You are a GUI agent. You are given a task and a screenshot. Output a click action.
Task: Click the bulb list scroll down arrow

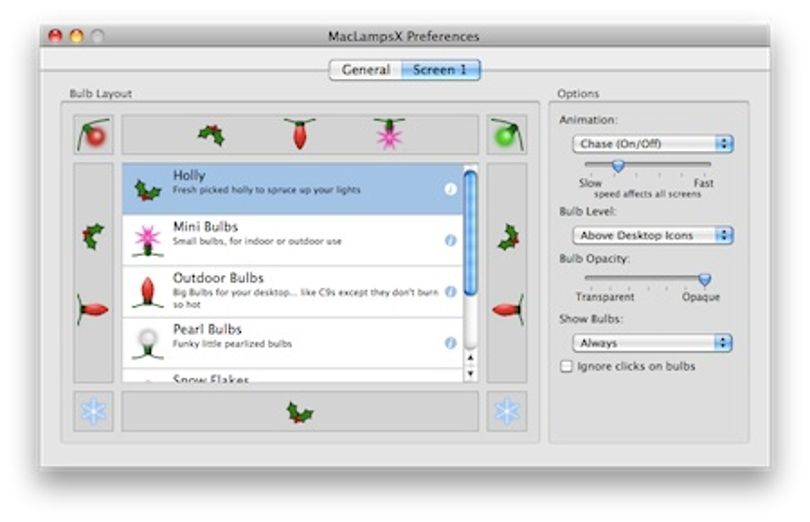point(470,373)
